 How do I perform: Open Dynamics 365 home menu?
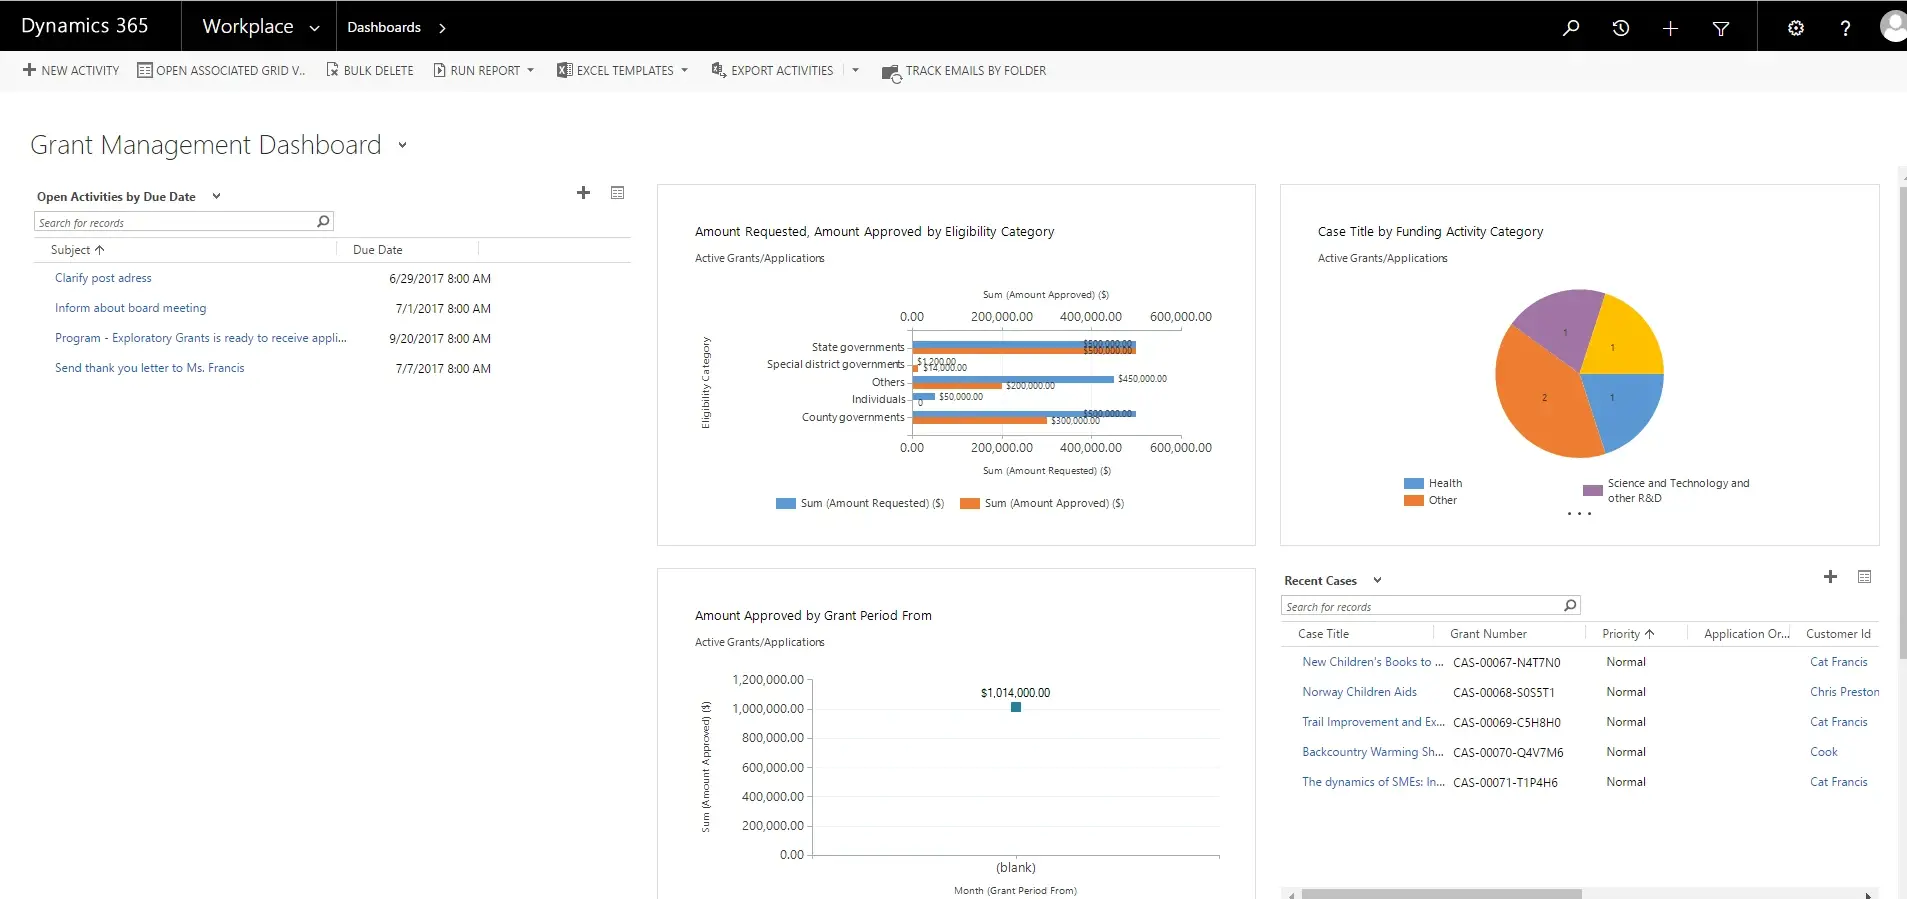(x=84, y=26)
